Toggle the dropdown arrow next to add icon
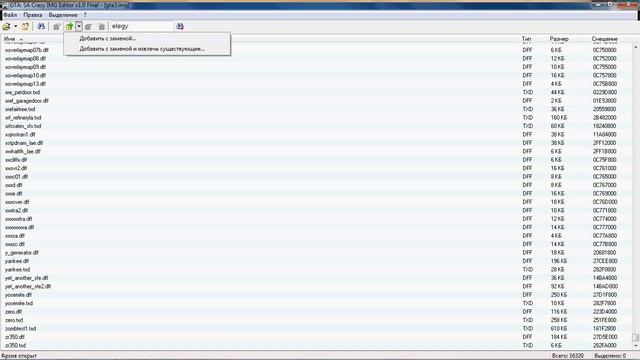 (79, 27)
